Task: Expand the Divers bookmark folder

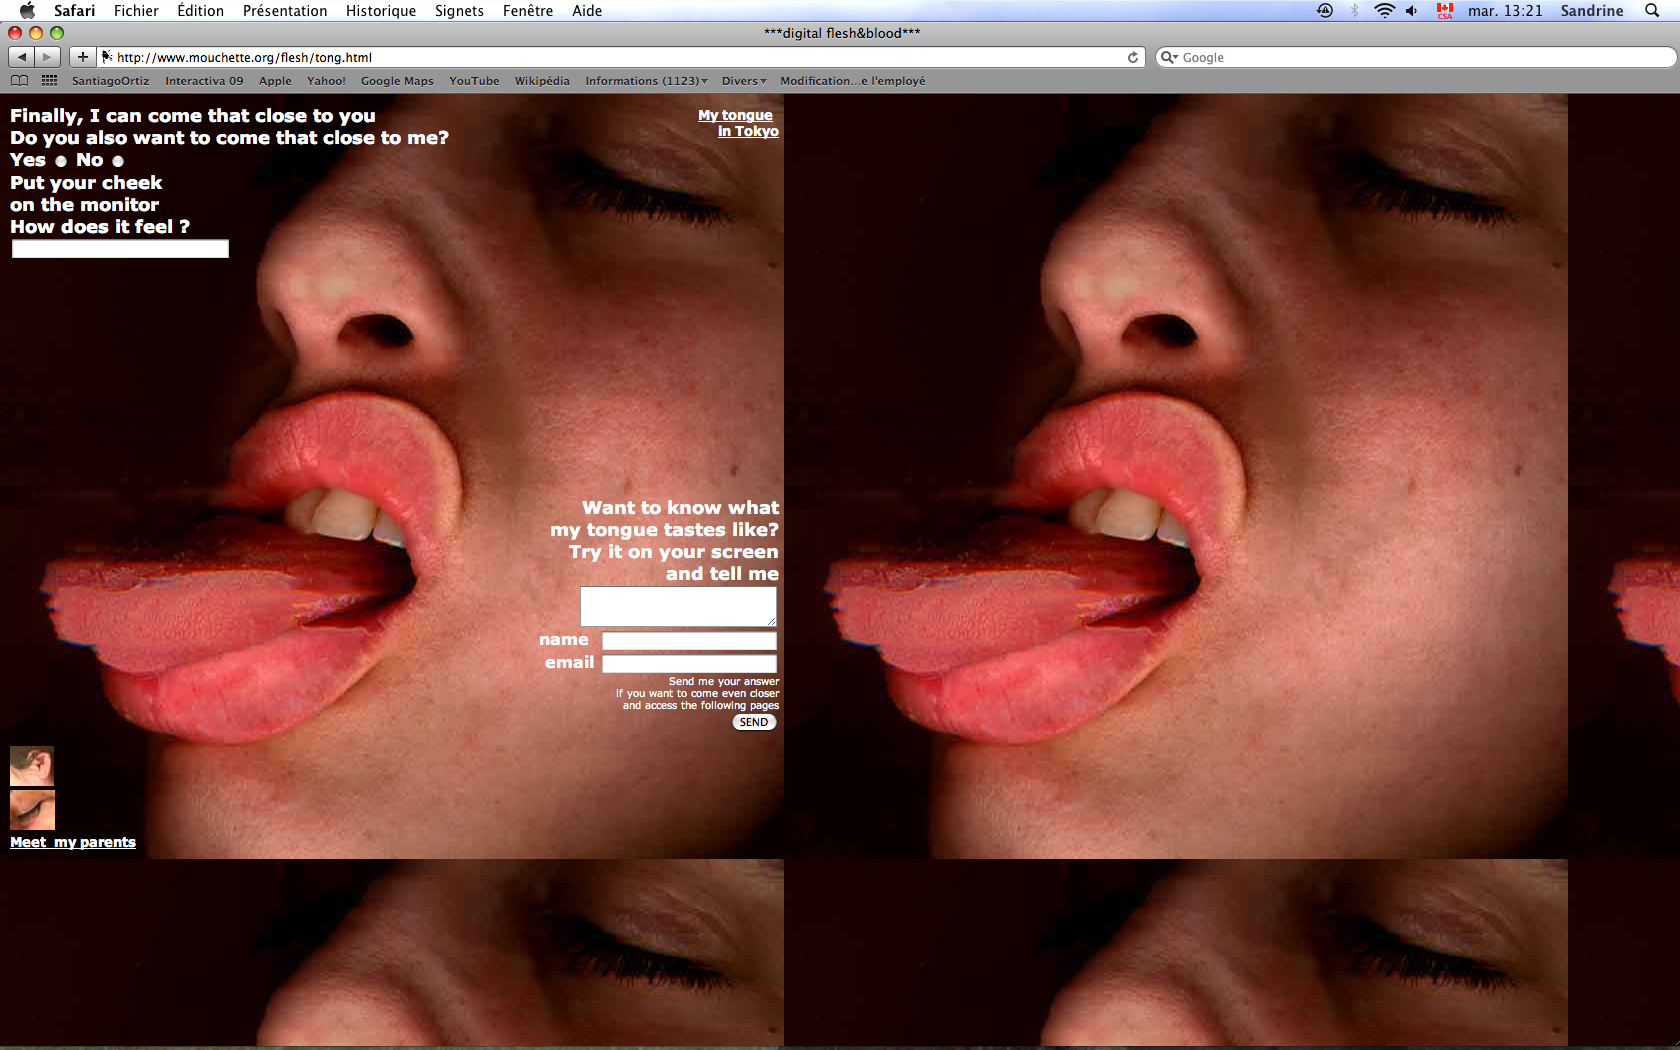Action: [x=744, y=81]
